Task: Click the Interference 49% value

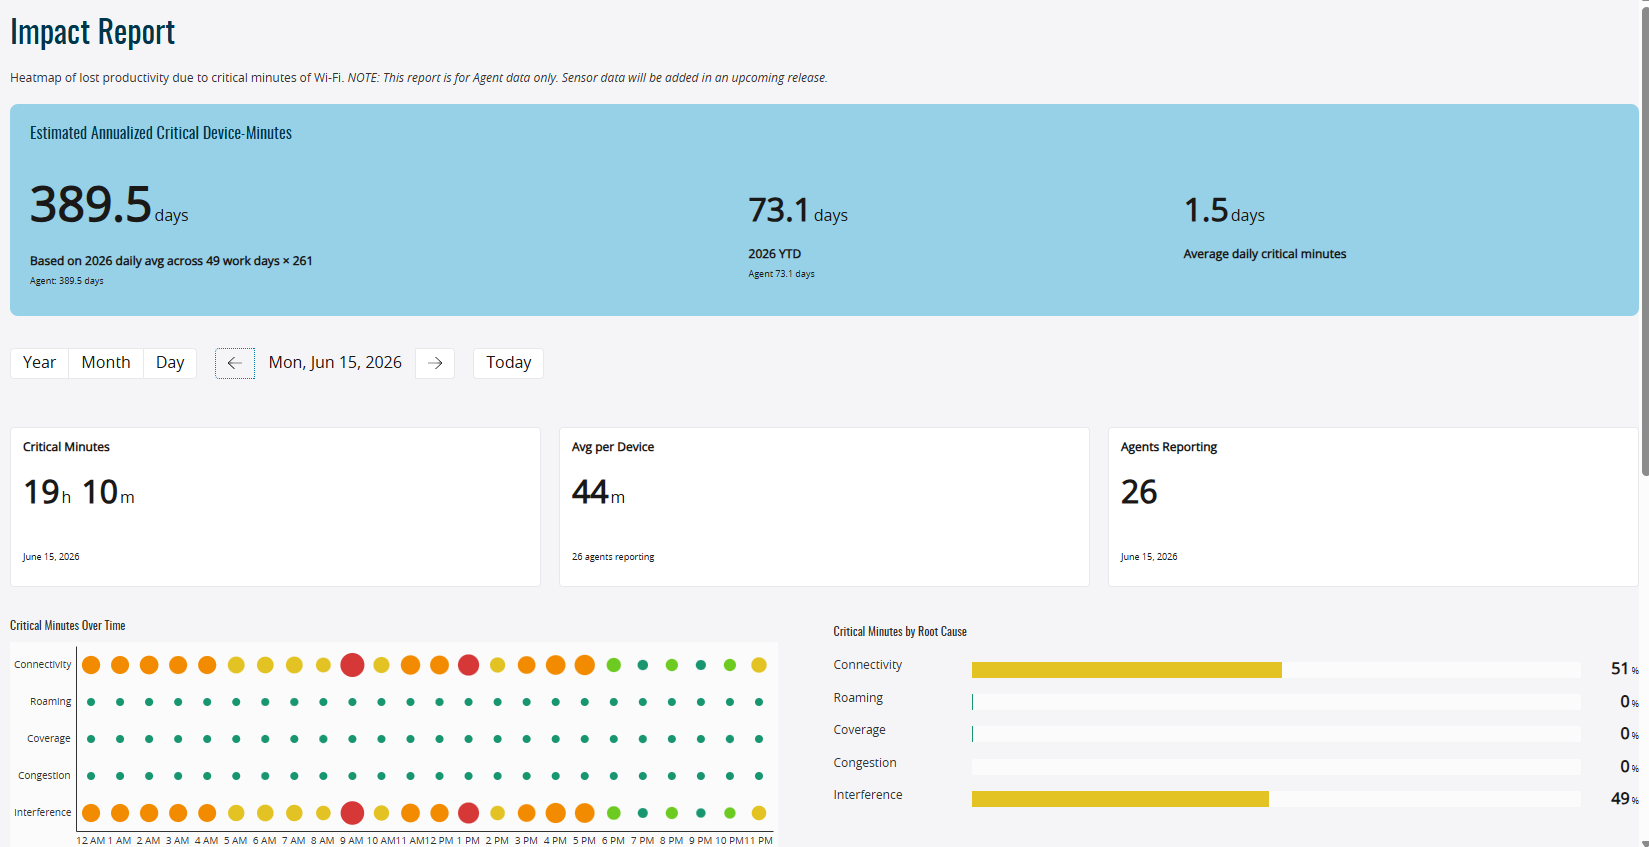Action: [x=1624, y=799]
